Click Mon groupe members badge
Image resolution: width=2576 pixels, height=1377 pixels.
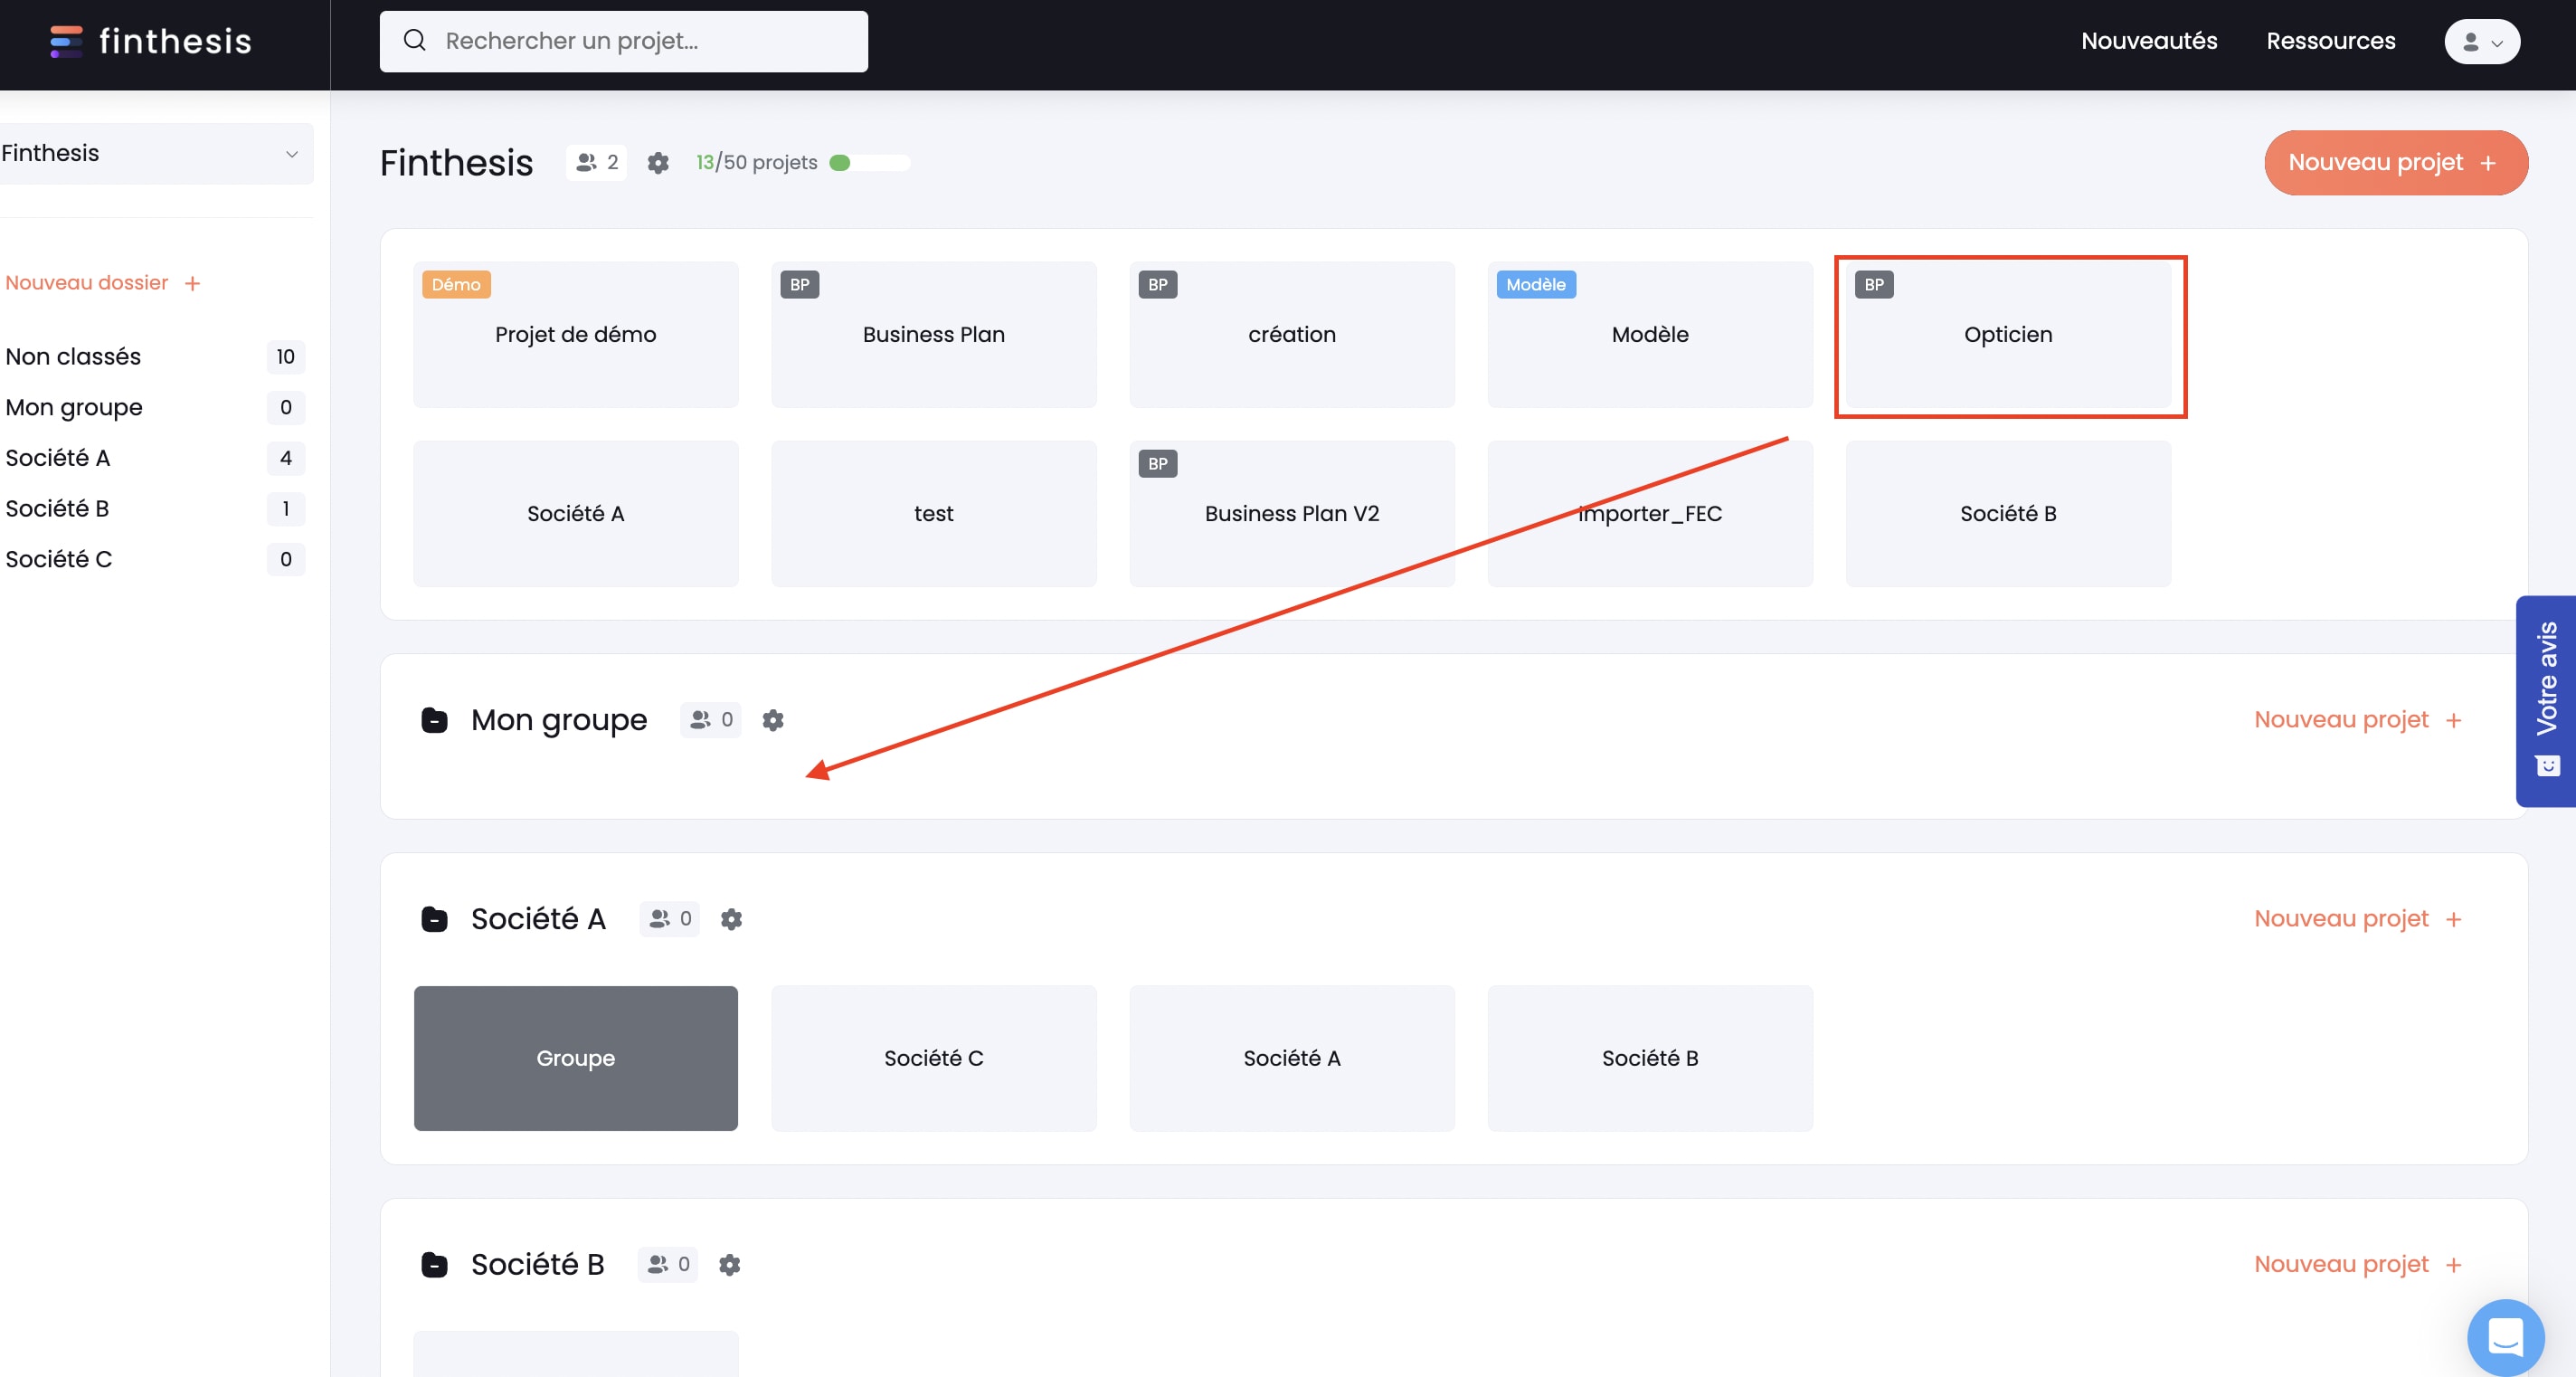[711, 719]
